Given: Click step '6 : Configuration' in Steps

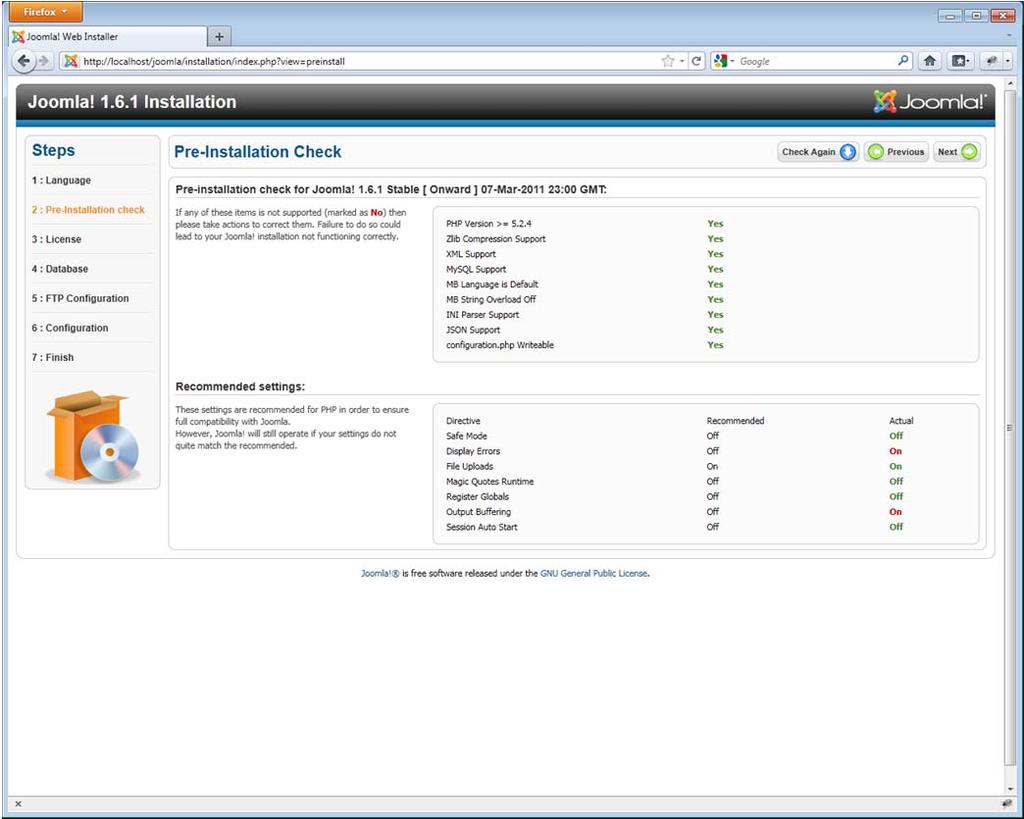Looking at the screenshot, I should coord(70,328).
